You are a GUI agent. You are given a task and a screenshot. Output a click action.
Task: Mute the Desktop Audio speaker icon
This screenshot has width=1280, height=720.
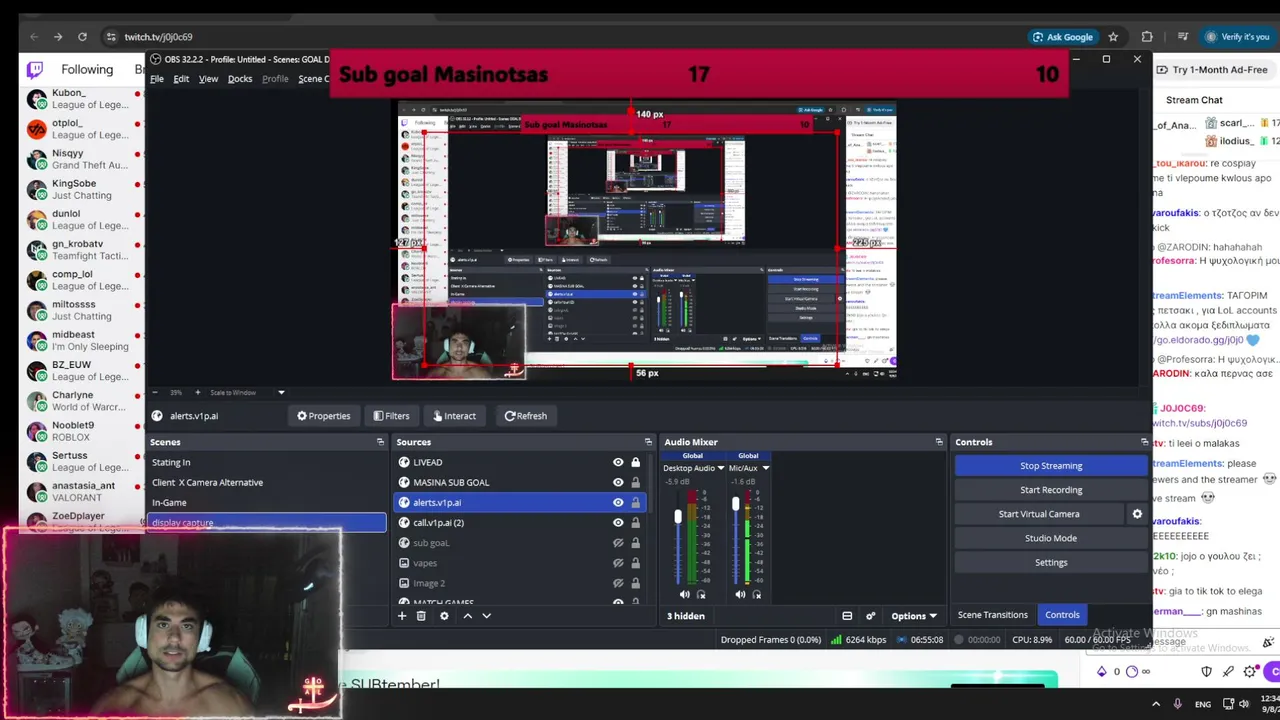pos(685,594)
